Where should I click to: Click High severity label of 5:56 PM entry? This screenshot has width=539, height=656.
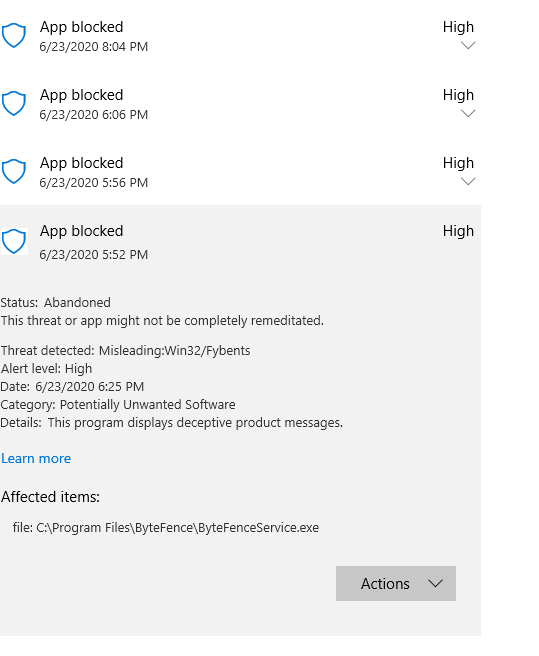pos(458,163)
